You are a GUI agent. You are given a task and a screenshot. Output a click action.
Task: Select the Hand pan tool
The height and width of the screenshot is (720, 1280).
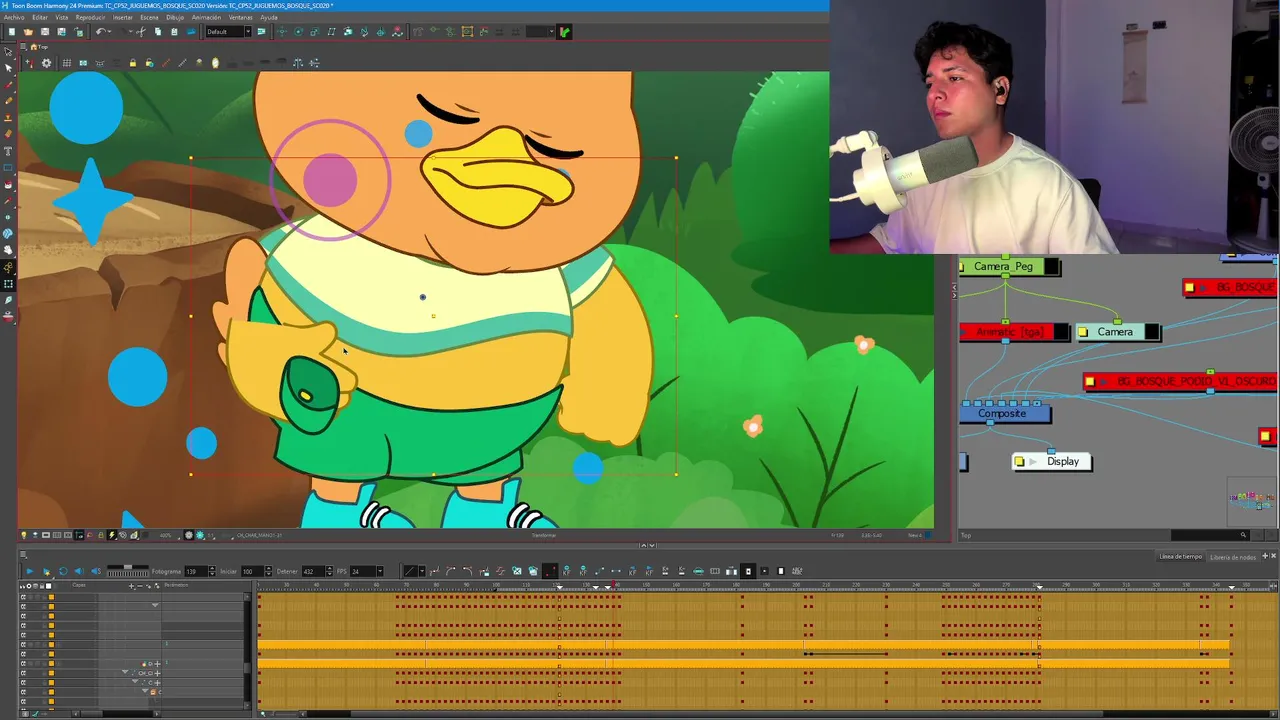(x=9, y=250)
